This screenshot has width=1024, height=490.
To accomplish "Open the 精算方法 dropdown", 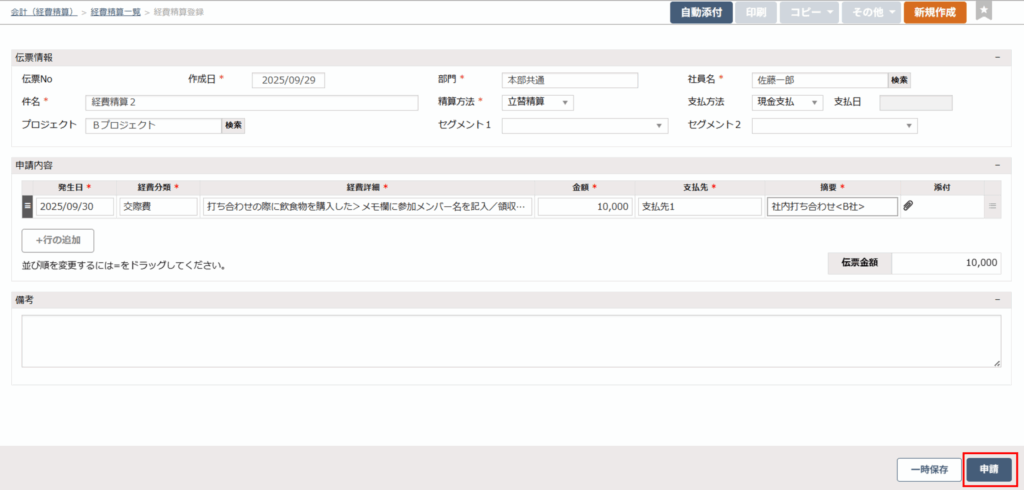I will (538, 102).
